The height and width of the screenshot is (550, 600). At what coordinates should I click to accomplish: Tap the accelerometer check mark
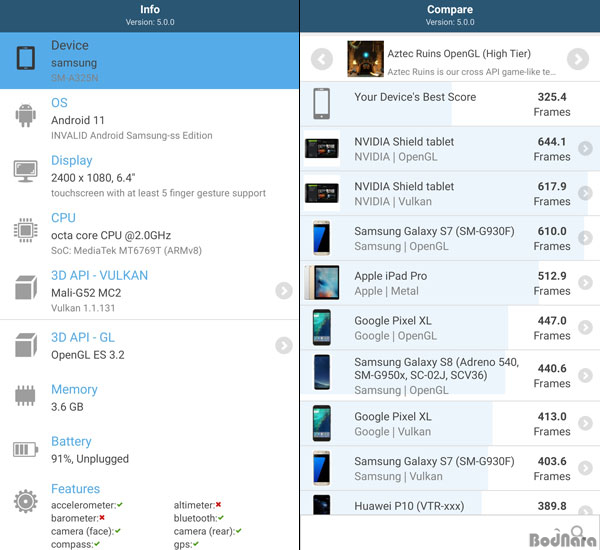click(120, 505)
